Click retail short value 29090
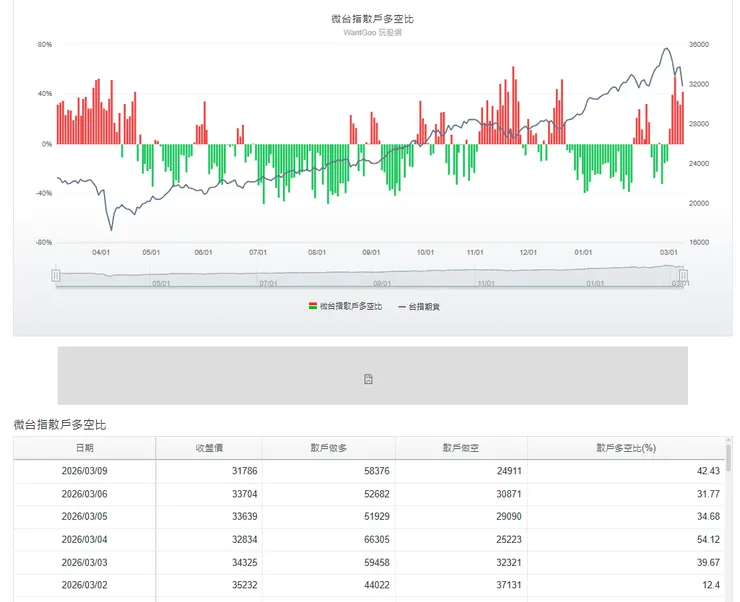This screenshot has height=602, width=740. pyautogui.click(x=509, y=517)
